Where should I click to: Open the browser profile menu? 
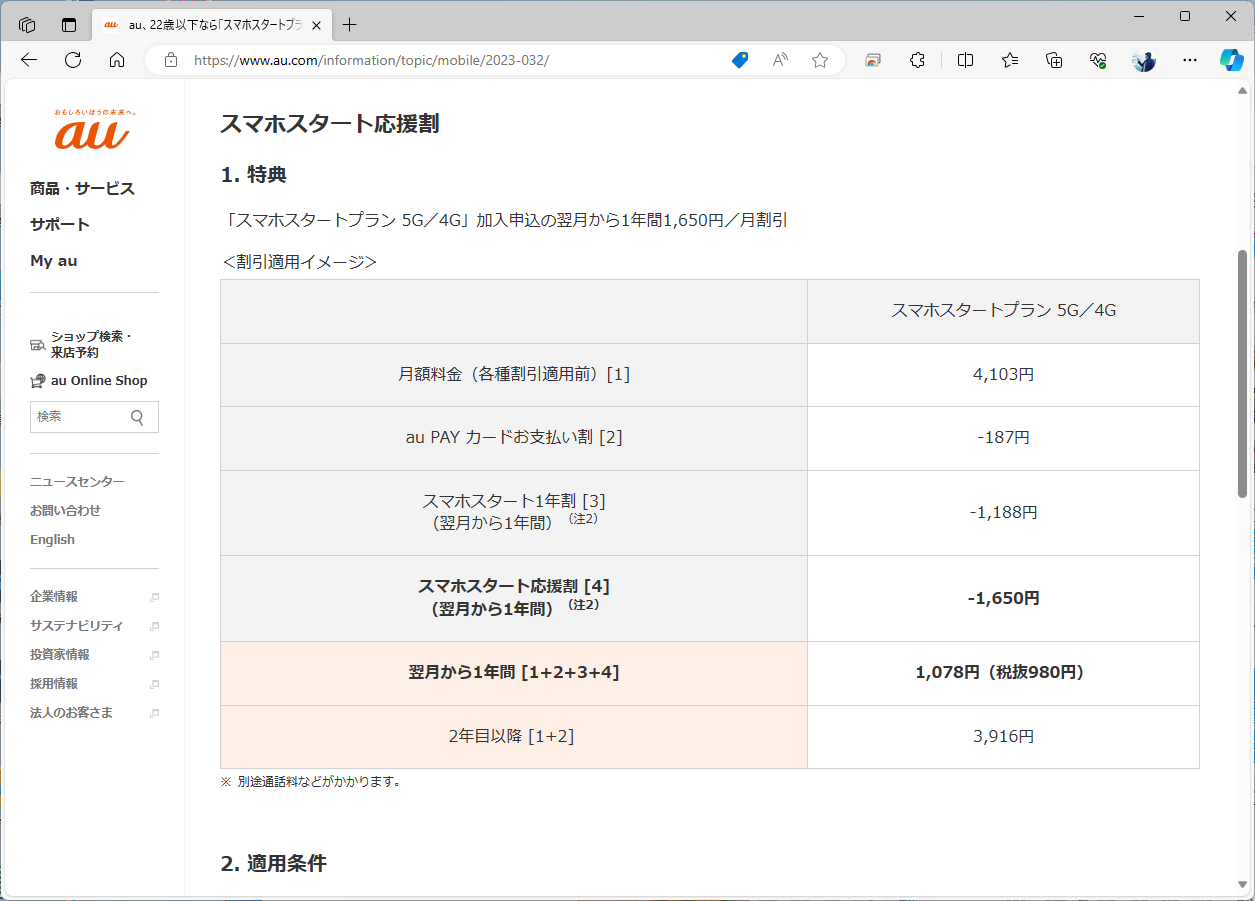point(1143,60)
